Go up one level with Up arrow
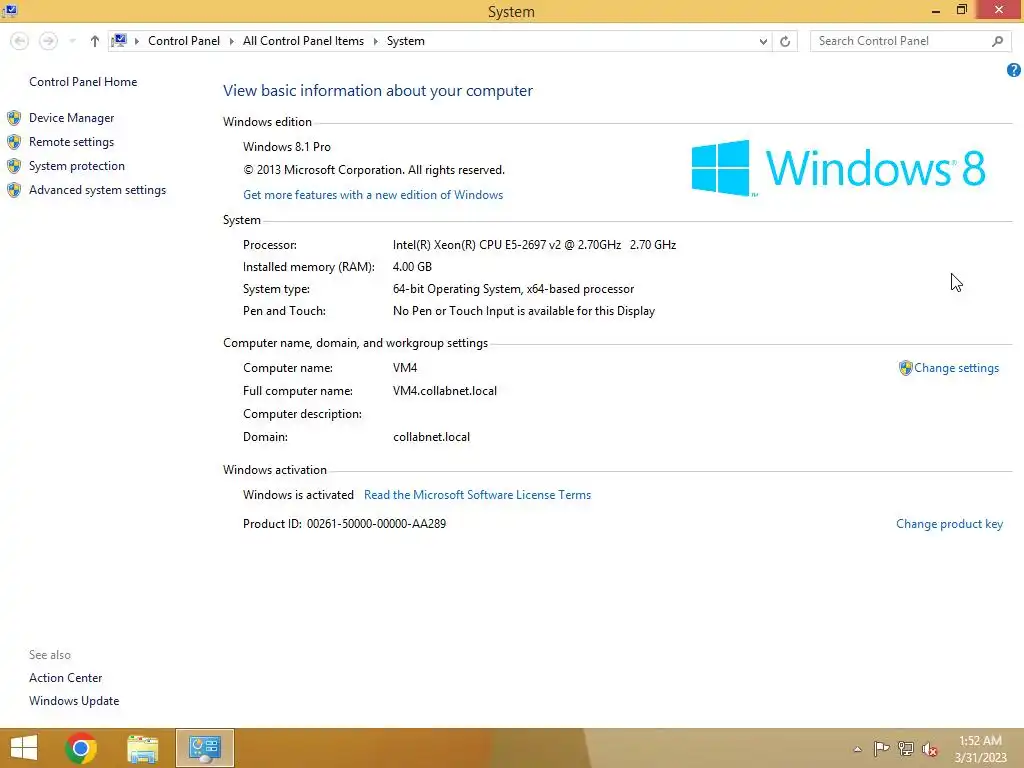This screenshot has height=768, width=1024. pyautogui.click(x=95, y=41)
